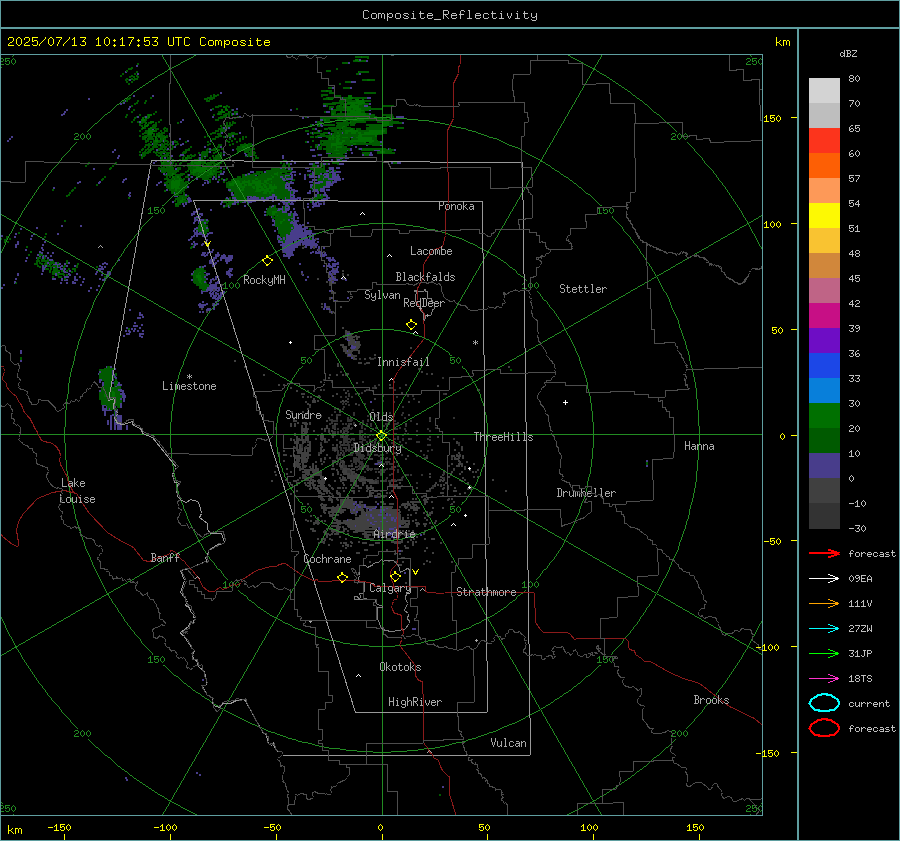Click the current legend label
This screenshot has height=841, width=900.
[x=868, y=703]
